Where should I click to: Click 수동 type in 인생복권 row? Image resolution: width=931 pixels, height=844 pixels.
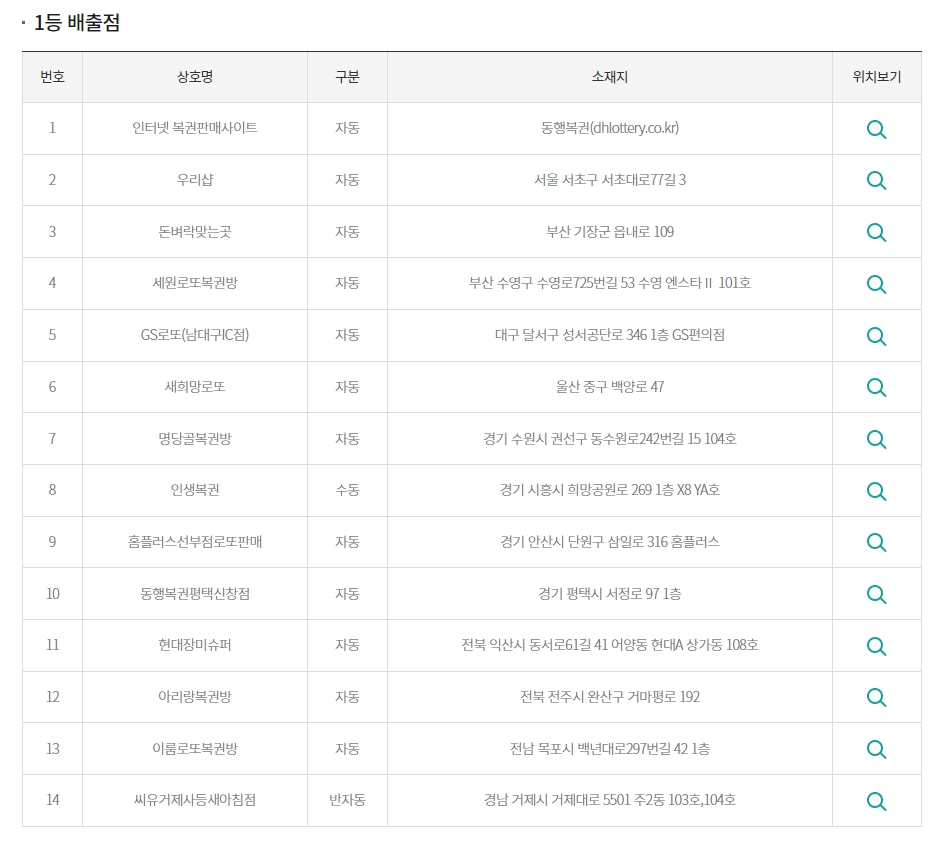click(347, 489)
